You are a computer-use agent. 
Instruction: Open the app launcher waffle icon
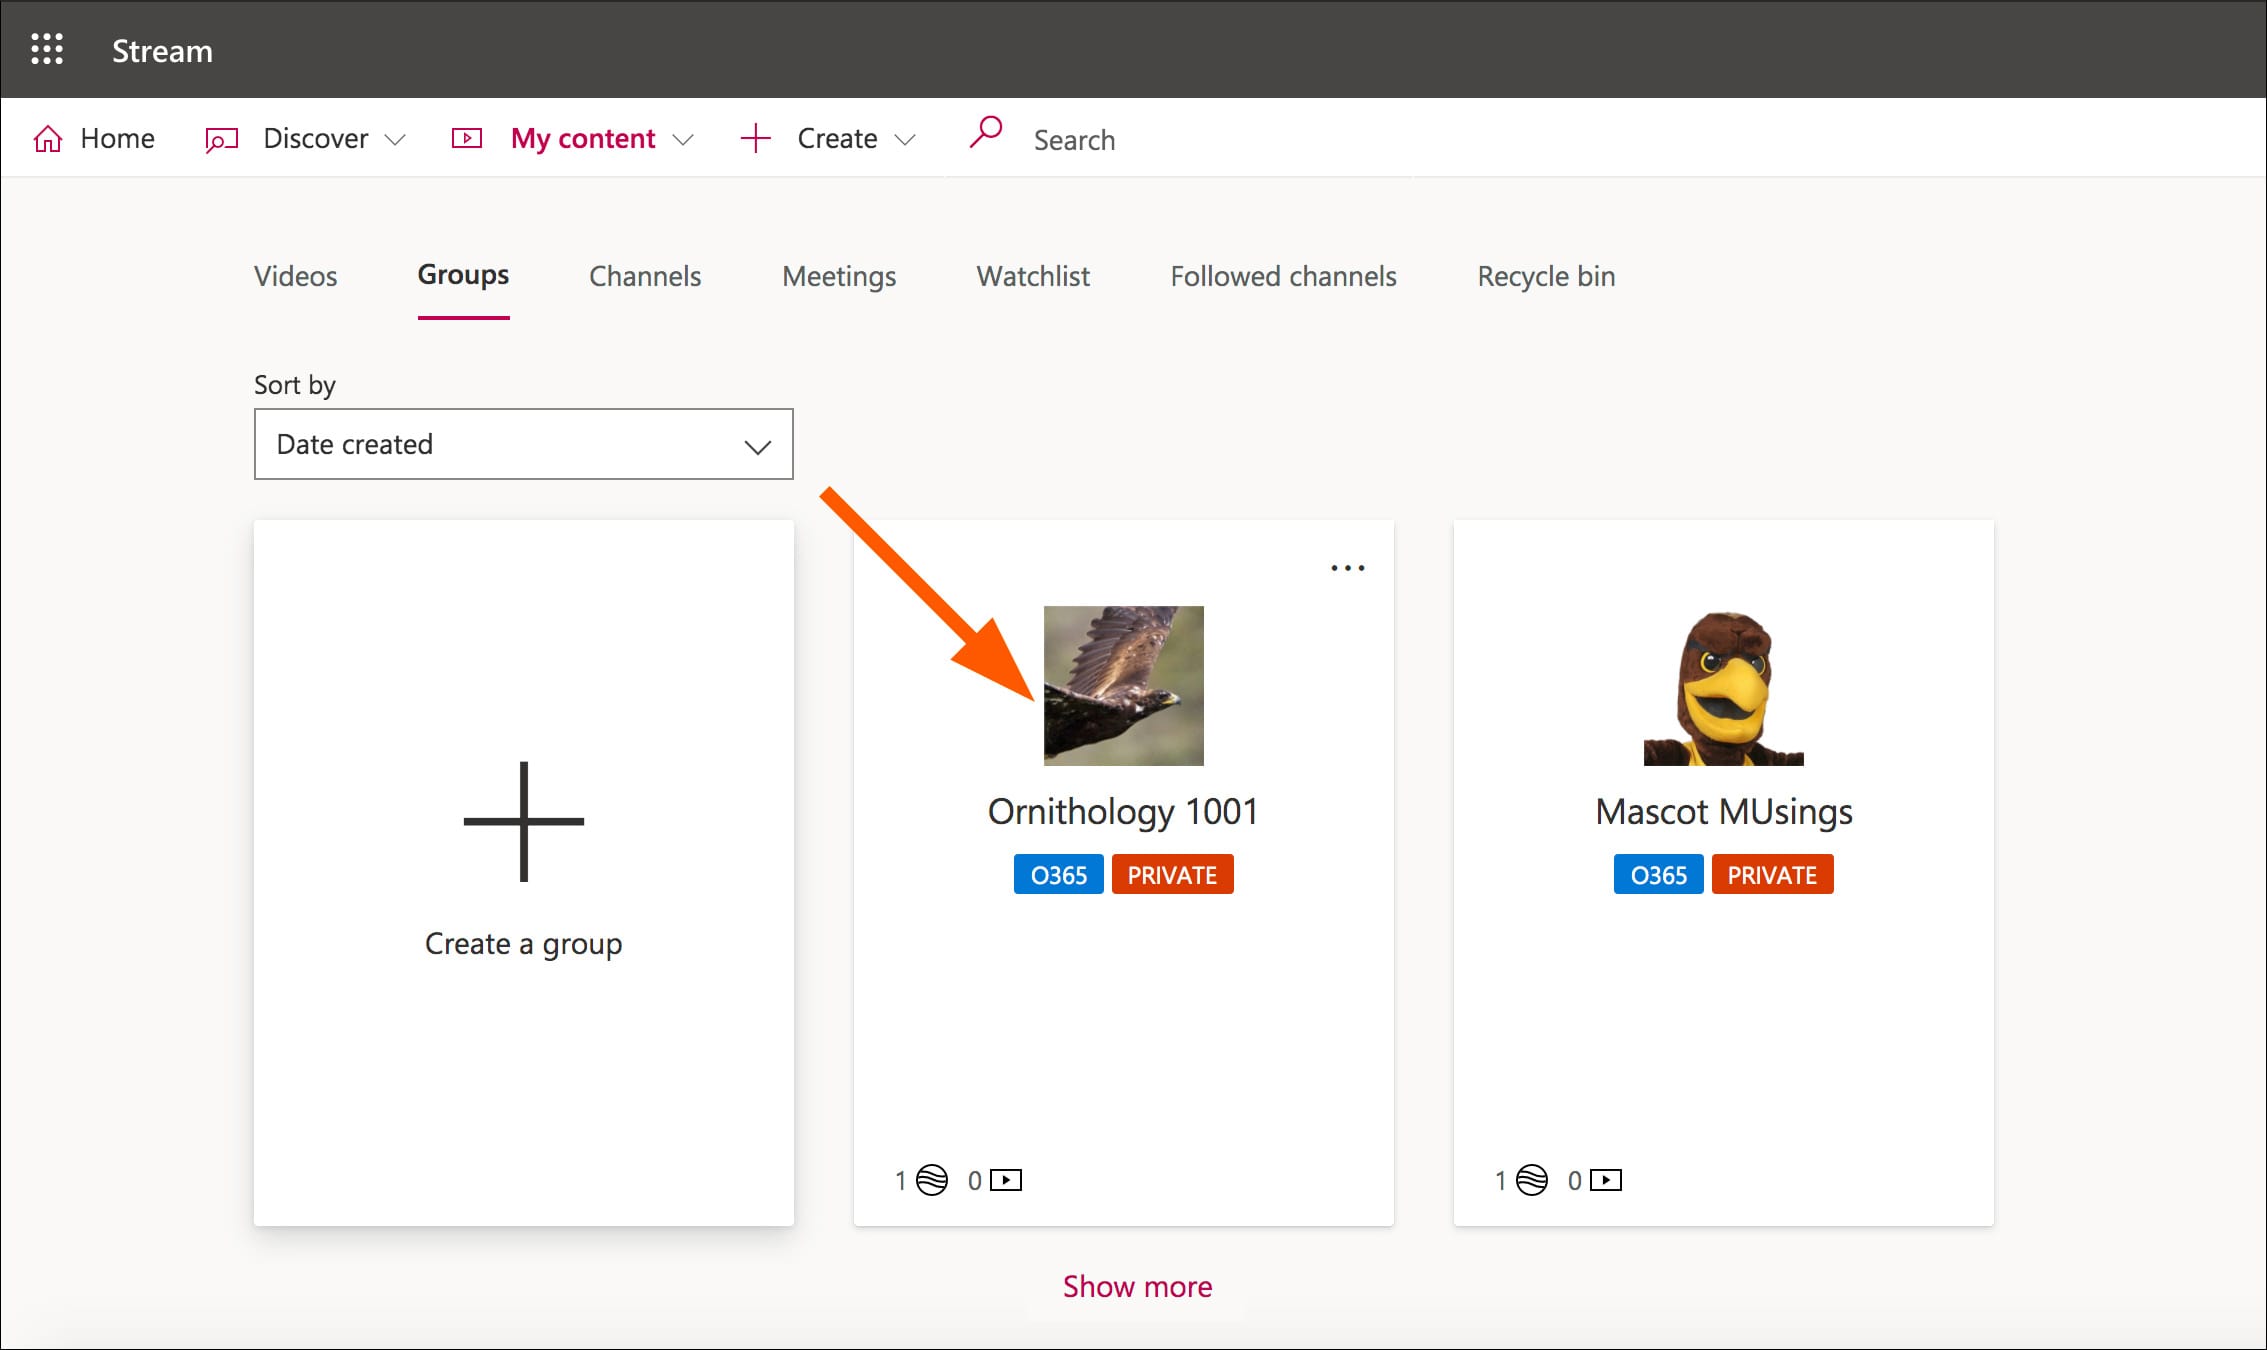(x=47, y=49)
